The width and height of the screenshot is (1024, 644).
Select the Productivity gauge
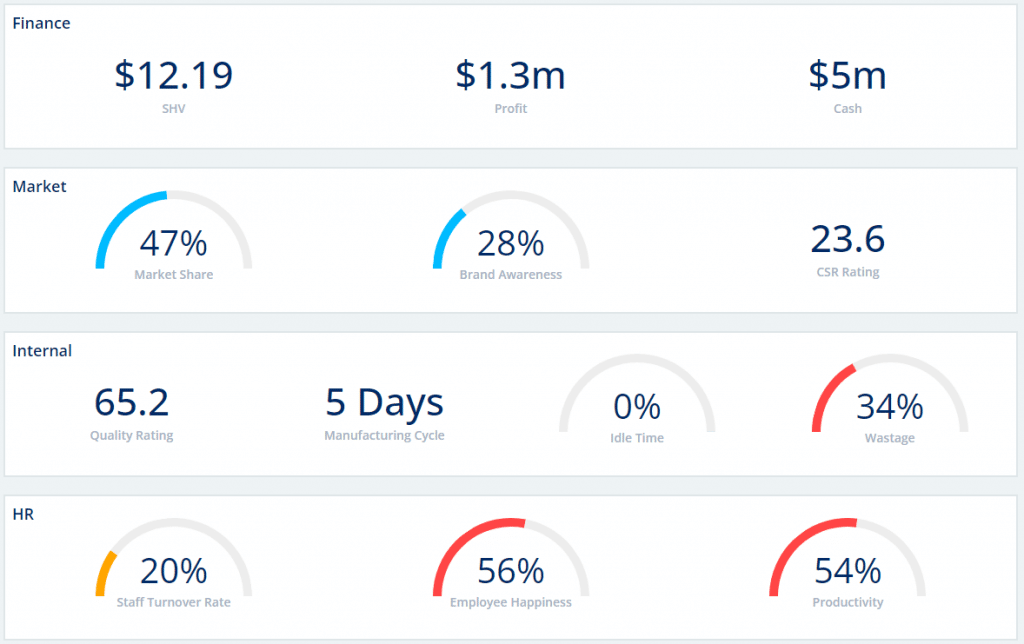click(847, 562)
